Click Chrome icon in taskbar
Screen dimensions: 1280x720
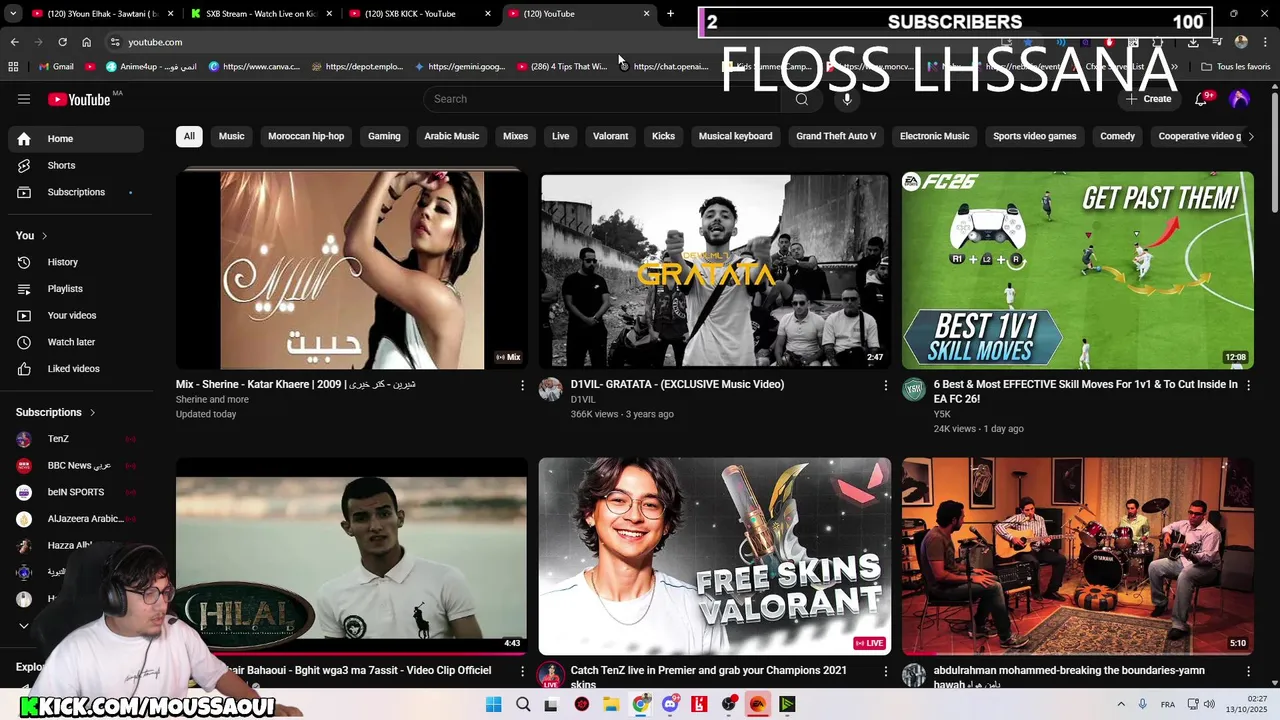coord(641,705)
